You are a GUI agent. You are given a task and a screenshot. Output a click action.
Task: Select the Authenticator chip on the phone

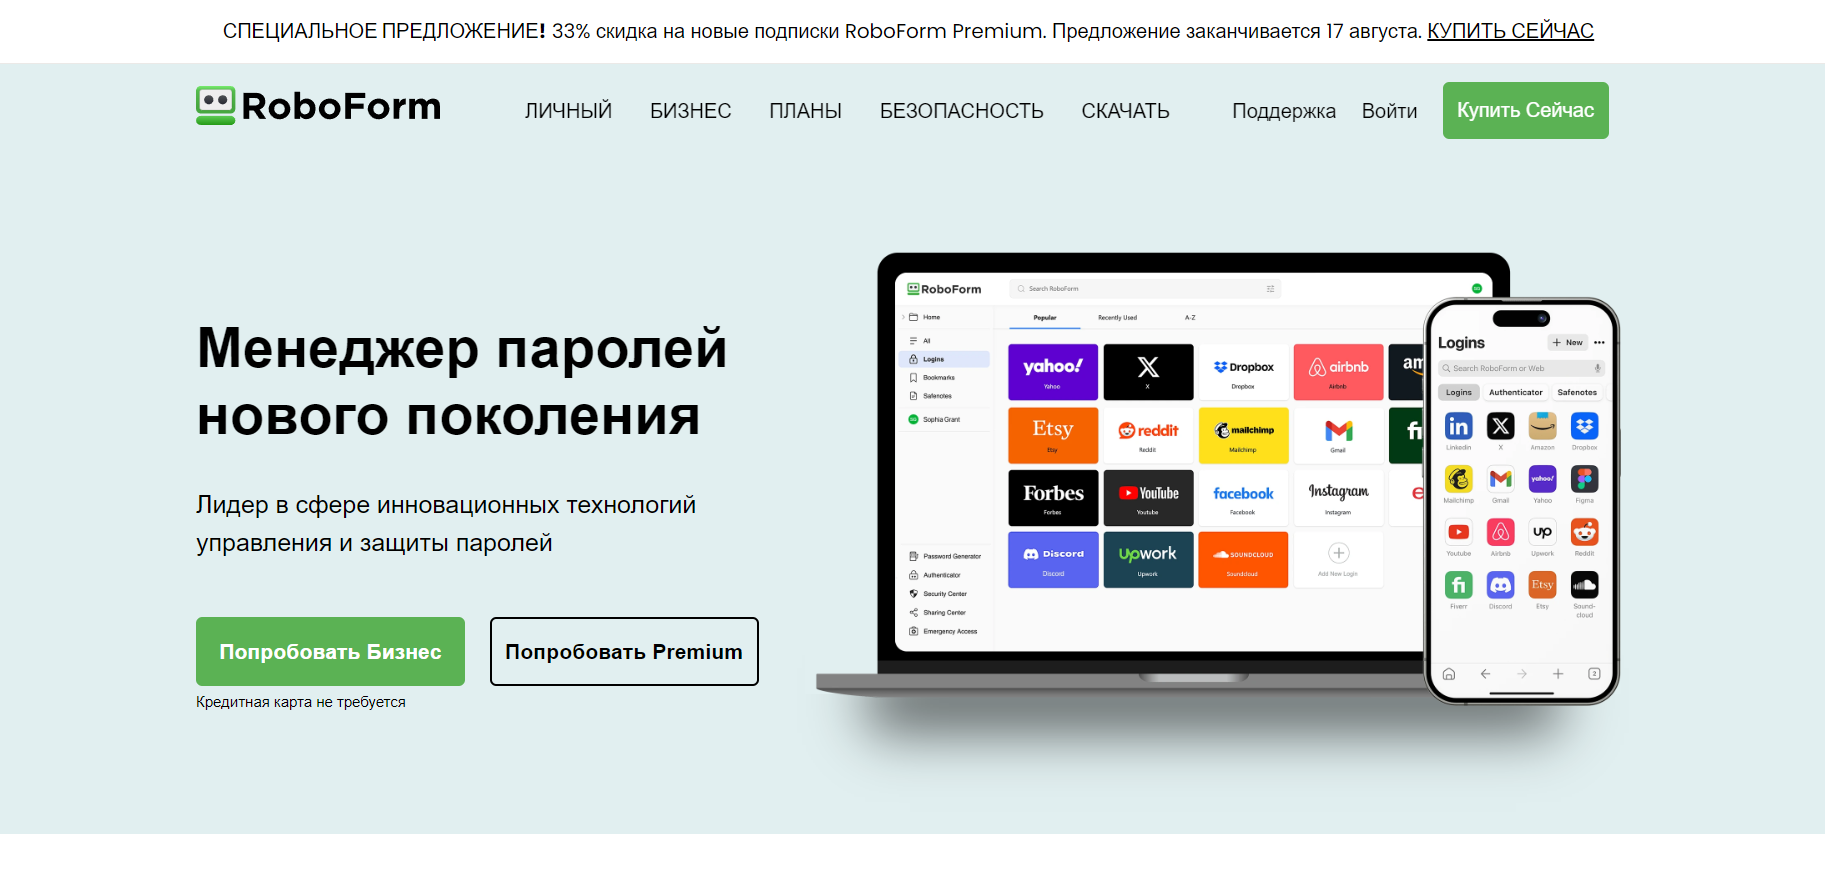coord(1515,393)
